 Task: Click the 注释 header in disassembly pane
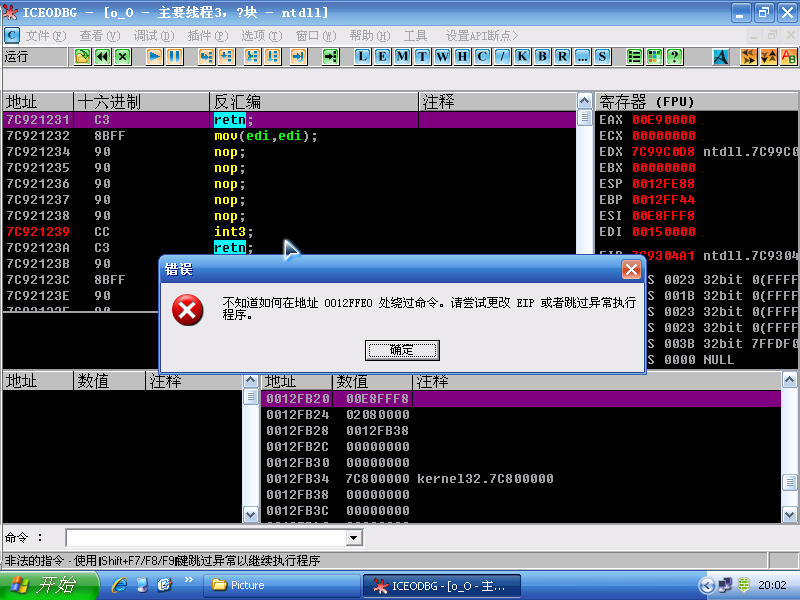tap(497, 102)
